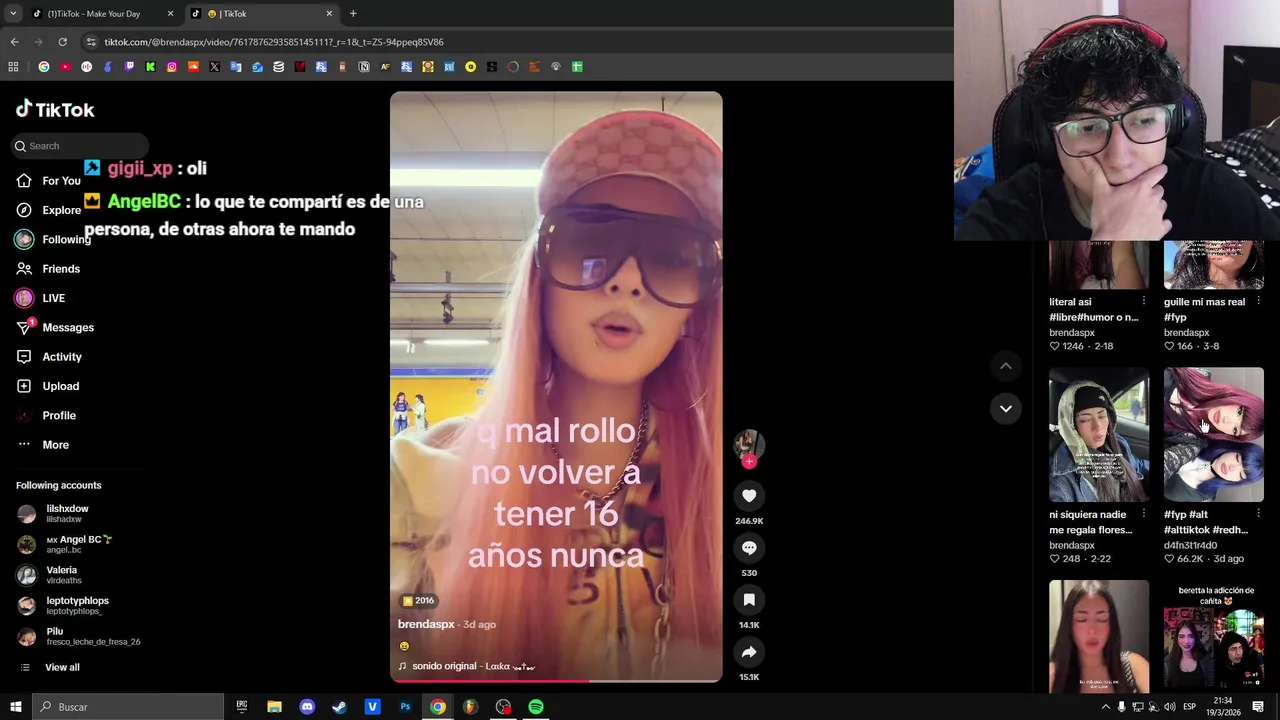Image resolution: width=1280 pixels, height=720 pixels.
Task: Expand the More menu in sidebar
Action: tap(43, 445)
